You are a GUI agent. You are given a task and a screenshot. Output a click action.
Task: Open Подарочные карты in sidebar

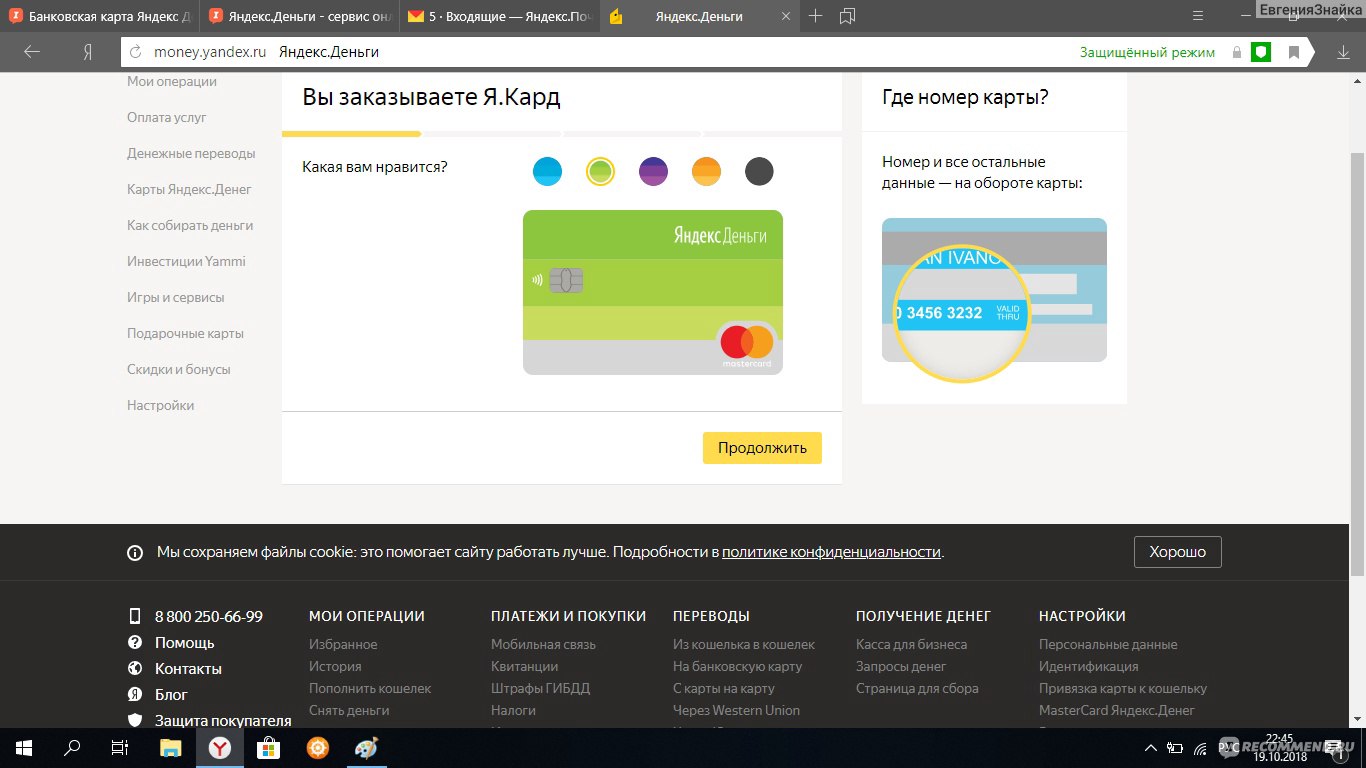click(185, 333)
